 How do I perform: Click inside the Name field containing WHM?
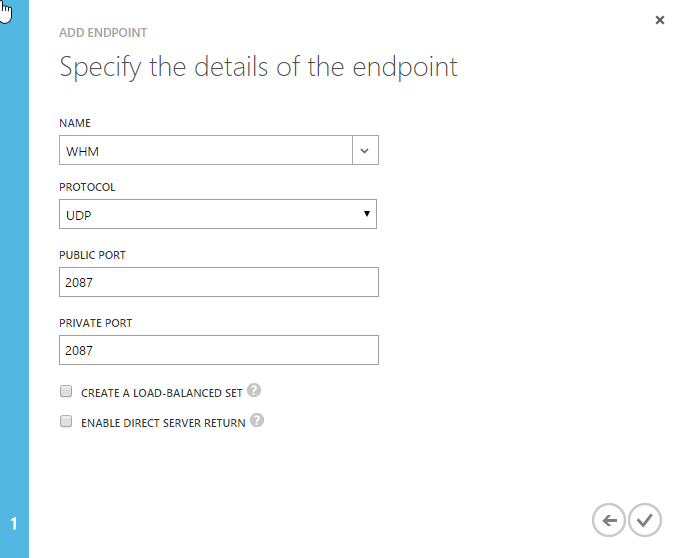[205, 150]
